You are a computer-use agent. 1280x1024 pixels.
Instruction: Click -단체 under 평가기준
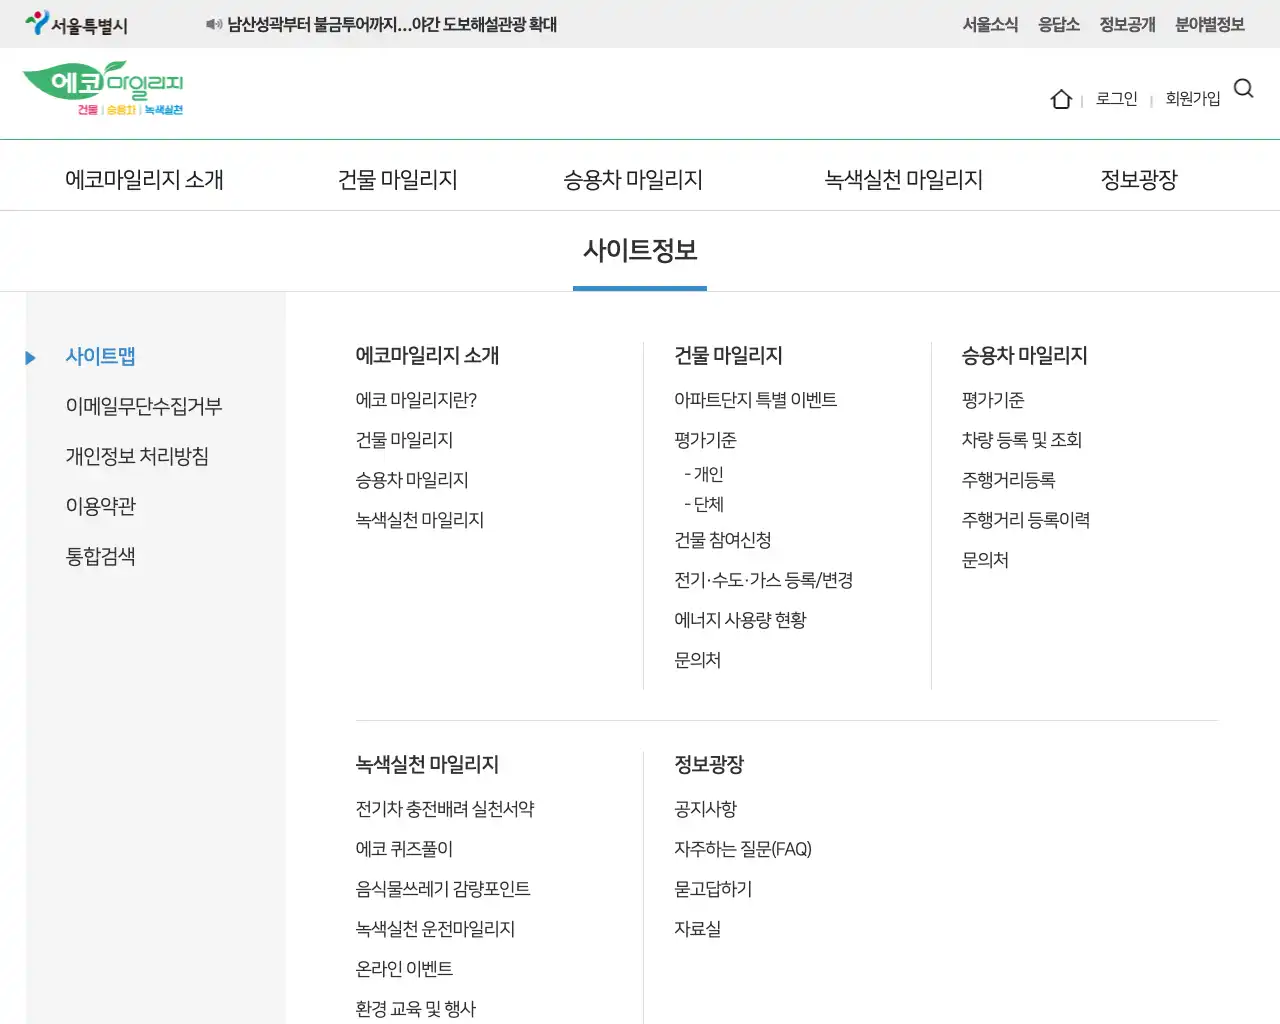pyautogui.click(x=704, y=504)
